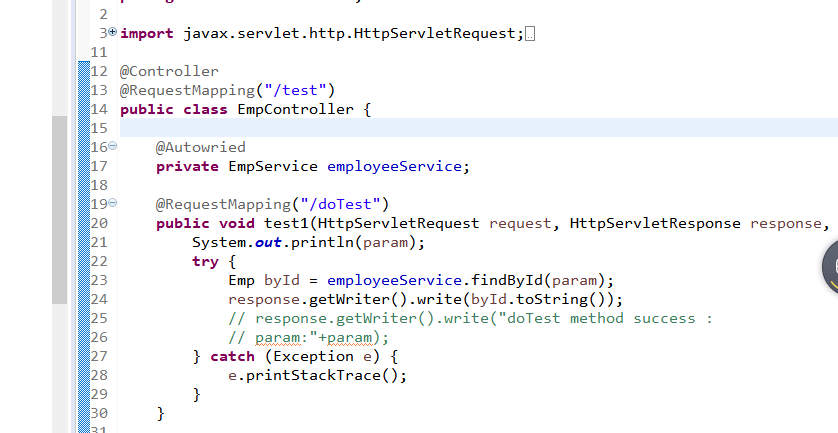Click the Emp type on line 23

click(x=242, y=281)
